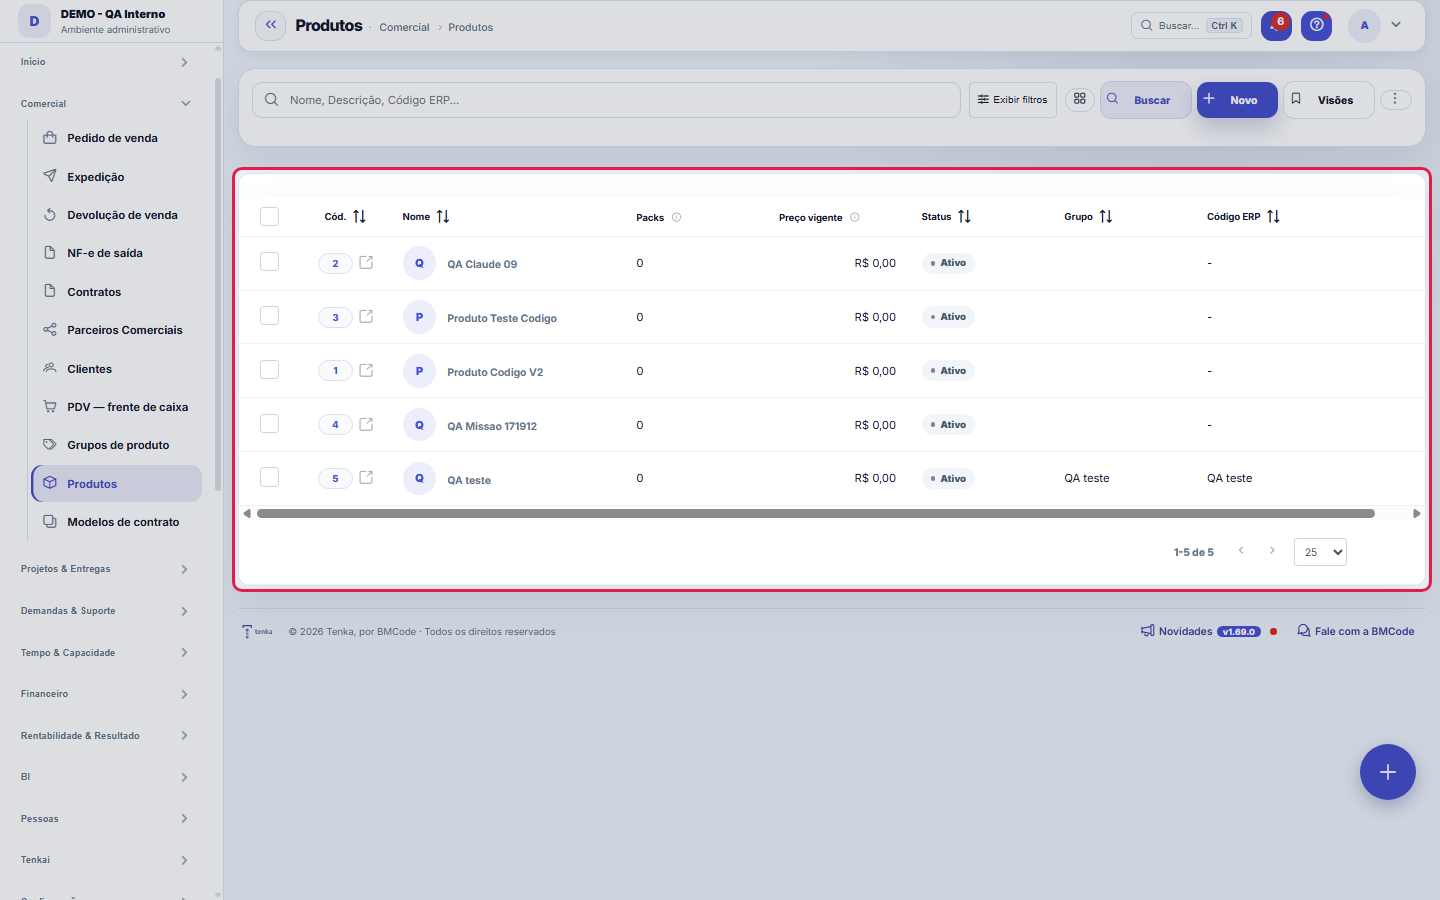This screenshot has height=900, width=1440.
Task: Check the Produto Codigo V2 row checkbox
Action: point(269,370)
